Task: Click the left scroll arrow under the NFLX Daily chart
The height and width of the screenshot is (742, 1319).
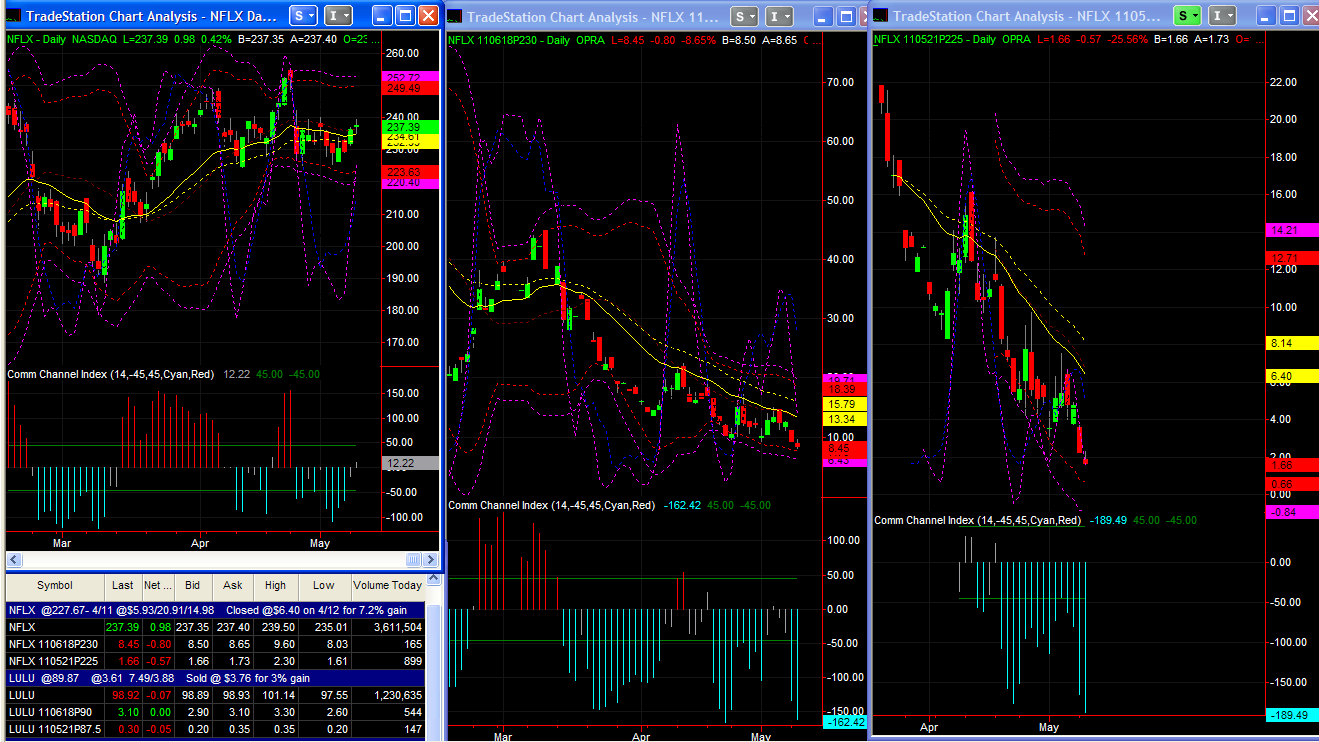Action: click(13, 560)
